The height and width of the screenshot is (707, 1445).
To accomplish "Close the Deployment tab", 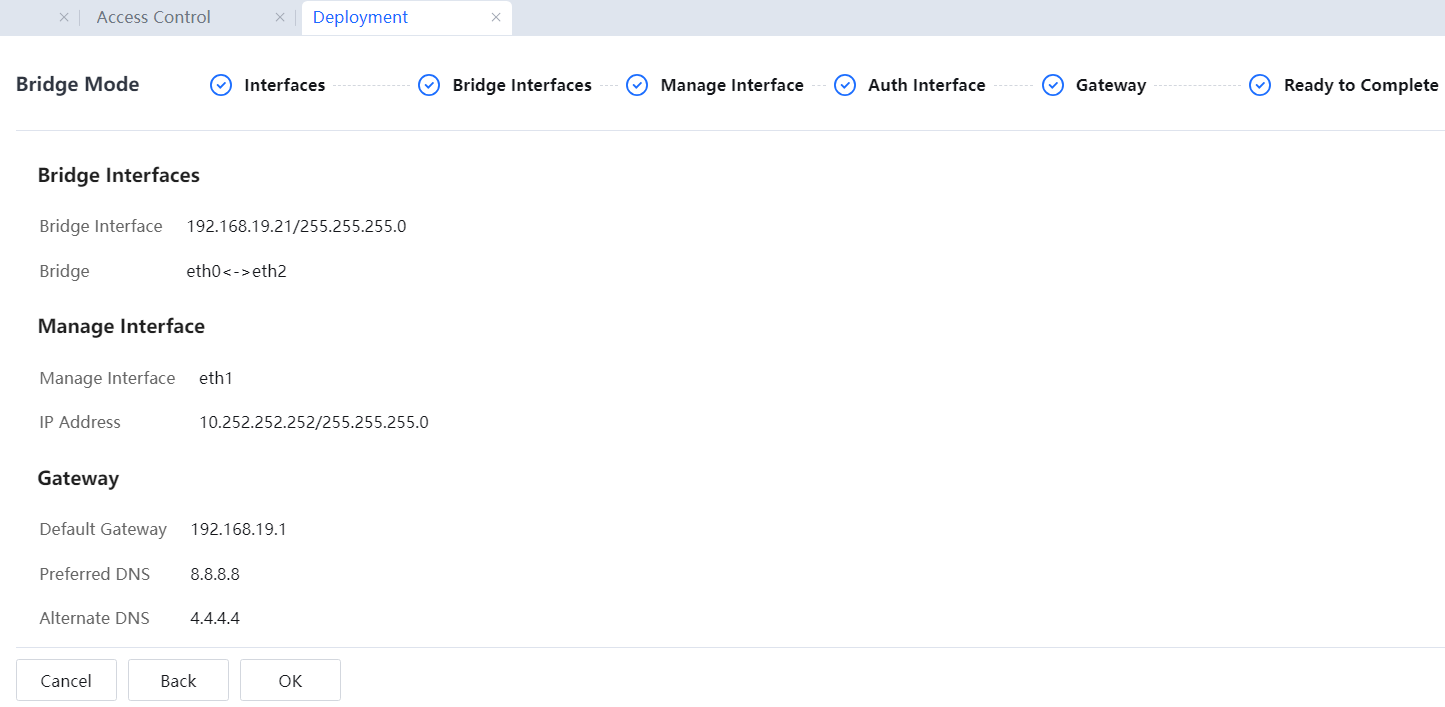I will pyautogui.click(x=496, y=18).
